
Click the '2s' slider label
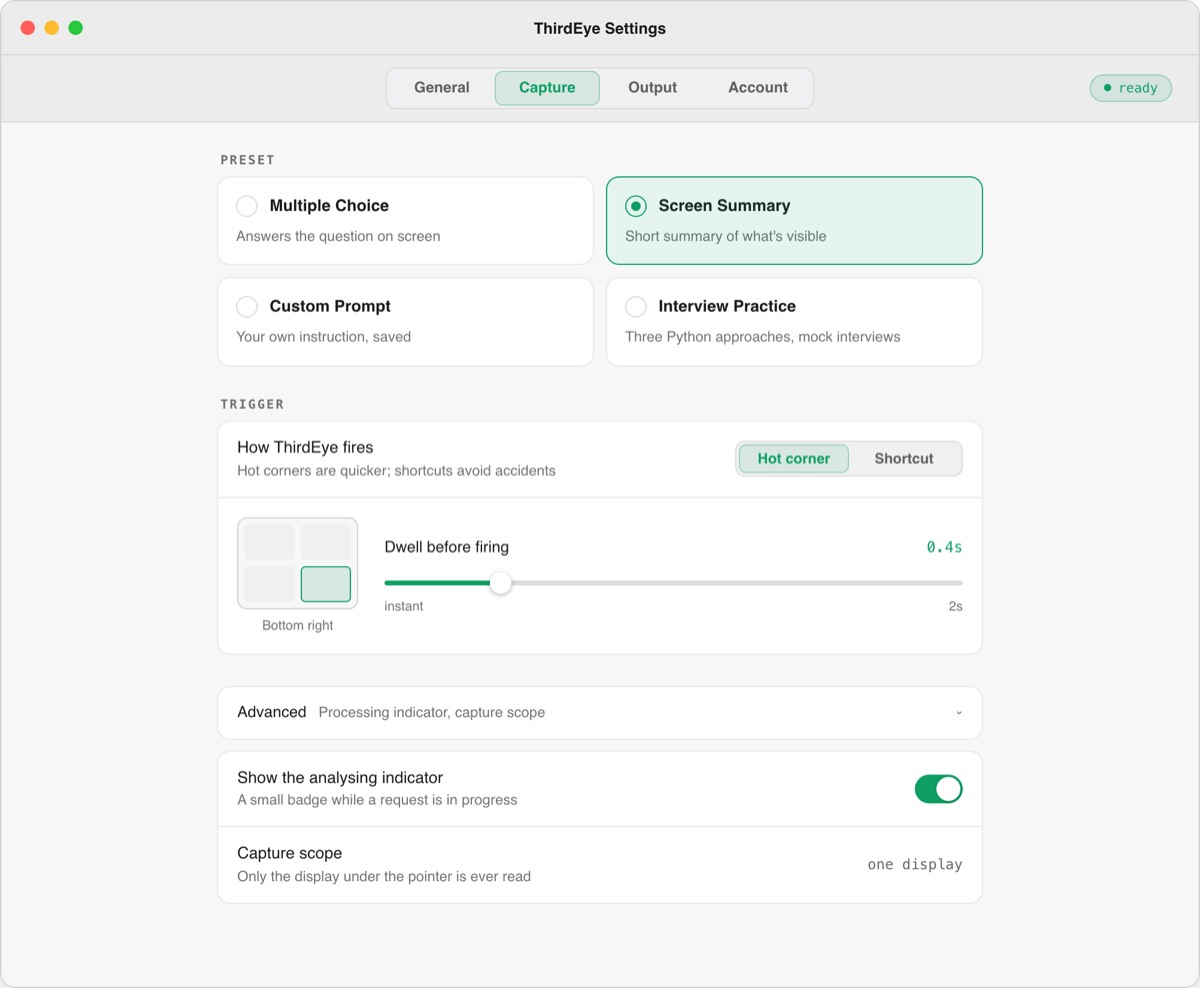(x=956, y=606)
